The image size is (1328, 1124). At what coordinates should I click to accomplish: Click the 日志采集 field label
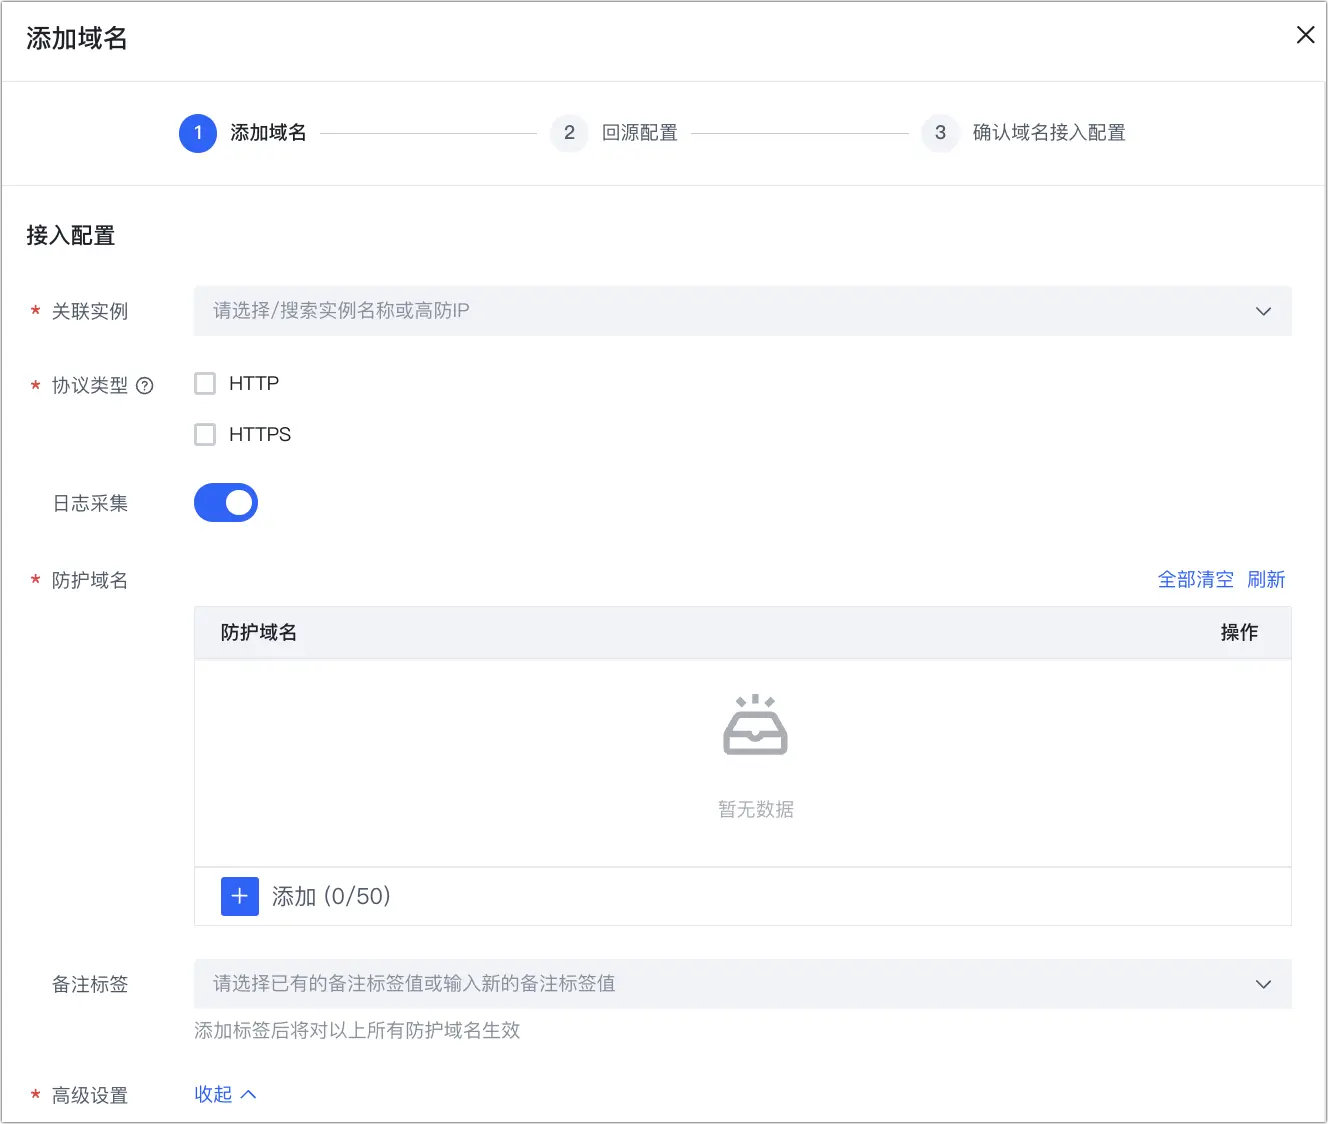click(90, 504)
